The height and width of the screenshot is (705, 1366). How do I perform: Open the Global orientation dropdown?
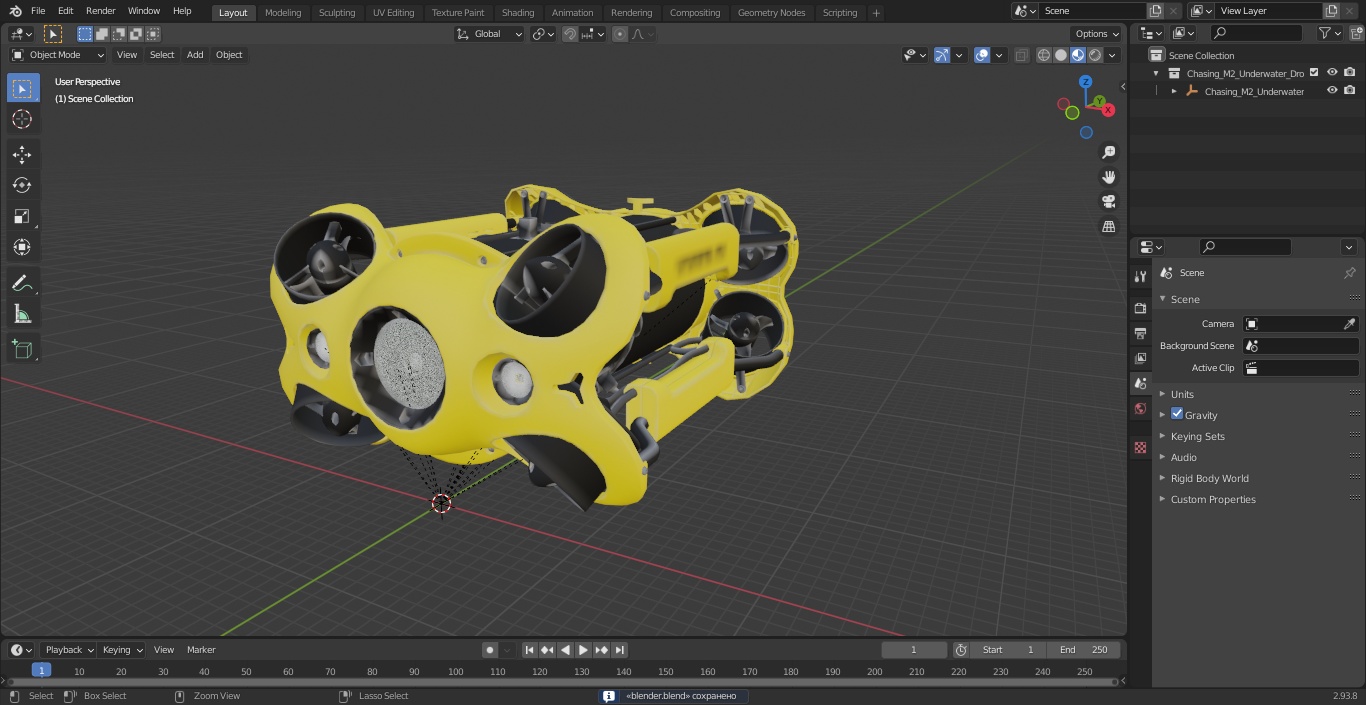(x=490, y=34)
